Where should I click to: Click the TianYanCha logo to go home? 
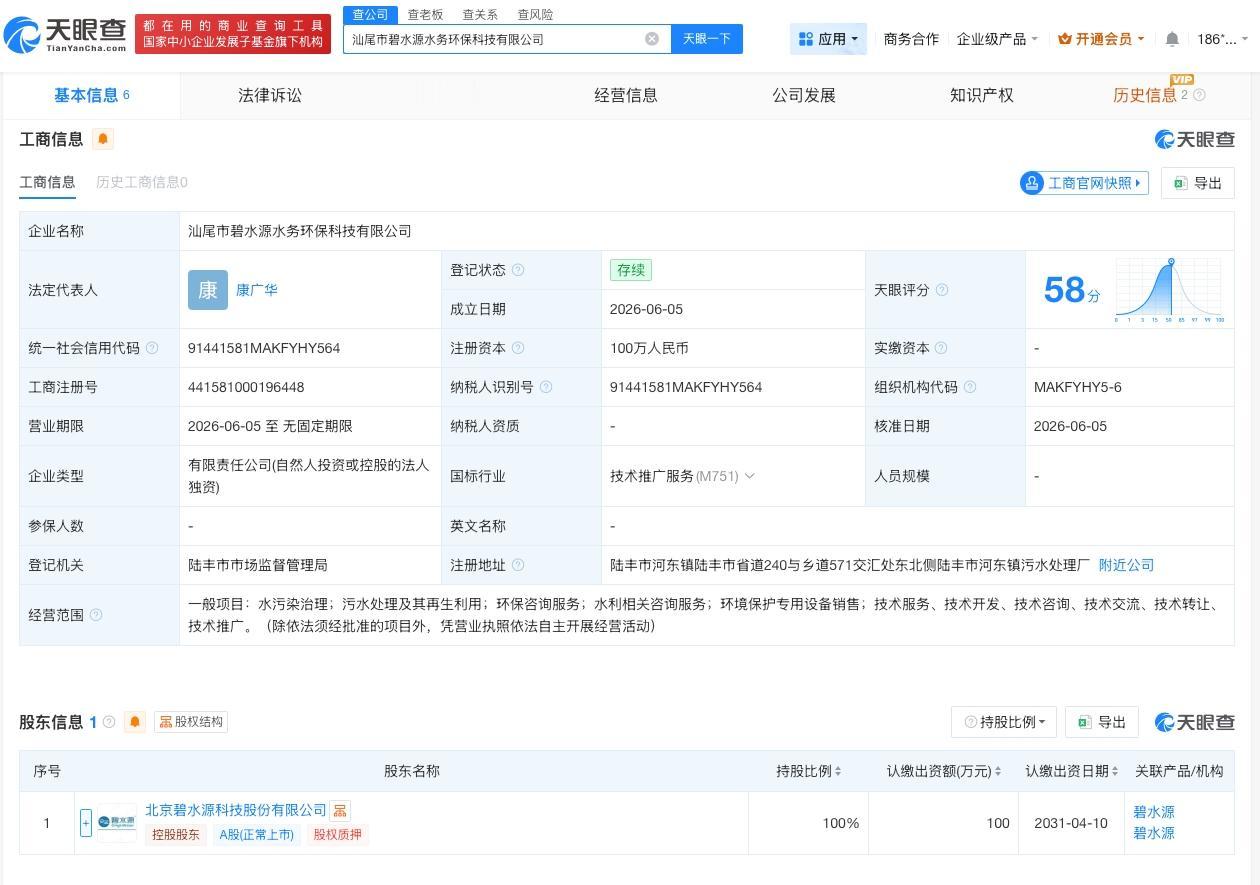click(65, 35)
